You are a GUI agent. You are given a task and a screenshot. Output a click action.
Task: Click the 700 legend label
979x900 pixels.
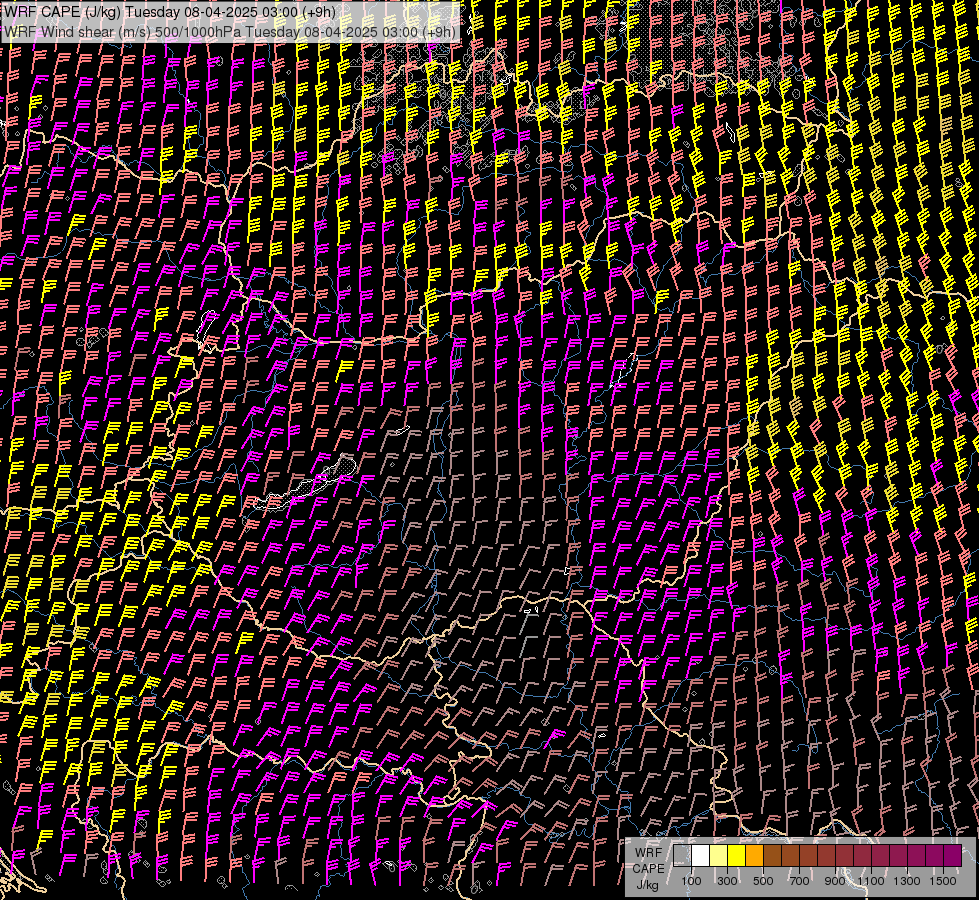(x=799, y=881)
